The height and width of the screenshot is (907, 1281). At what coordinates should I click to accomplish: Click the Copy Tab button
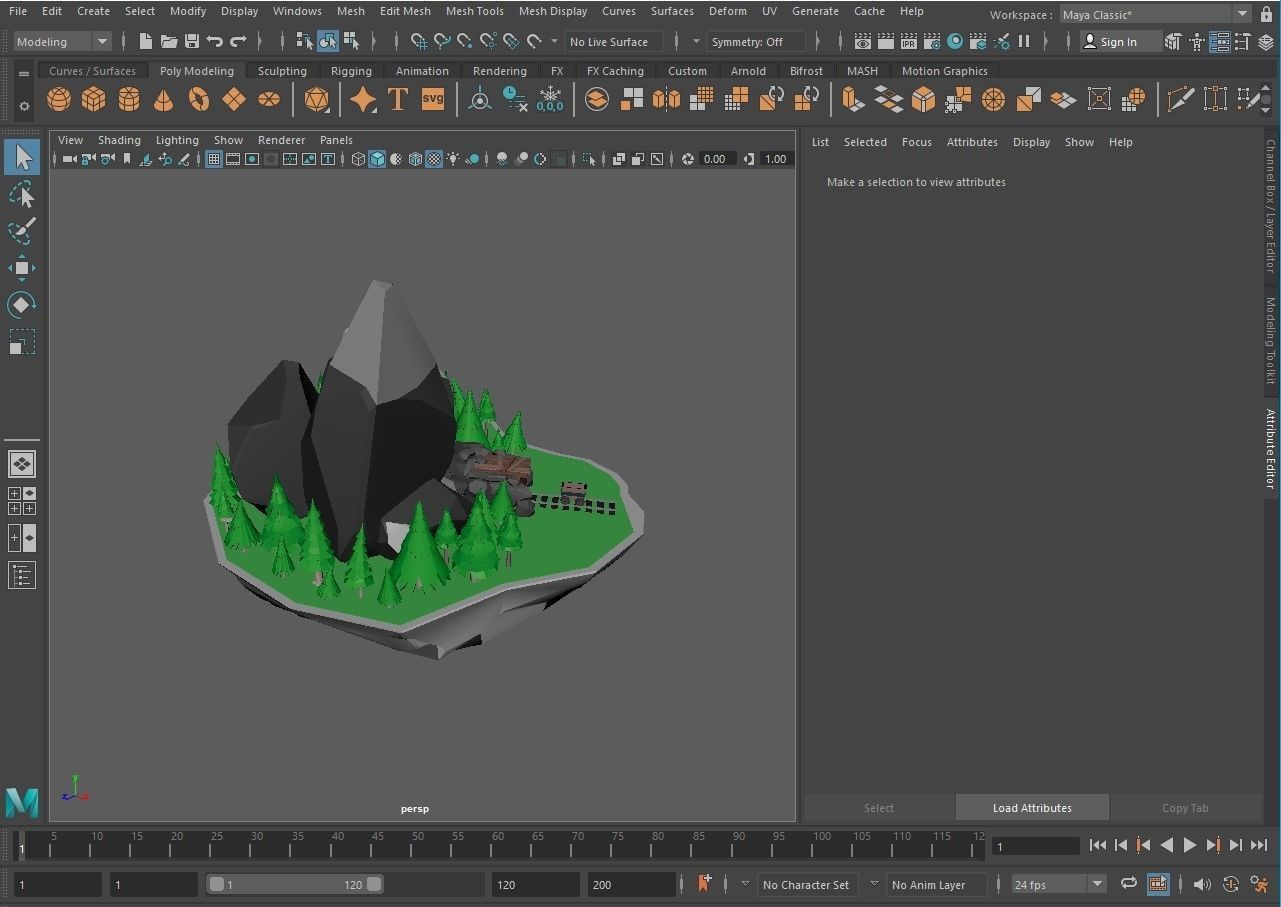coord(1185,808)
